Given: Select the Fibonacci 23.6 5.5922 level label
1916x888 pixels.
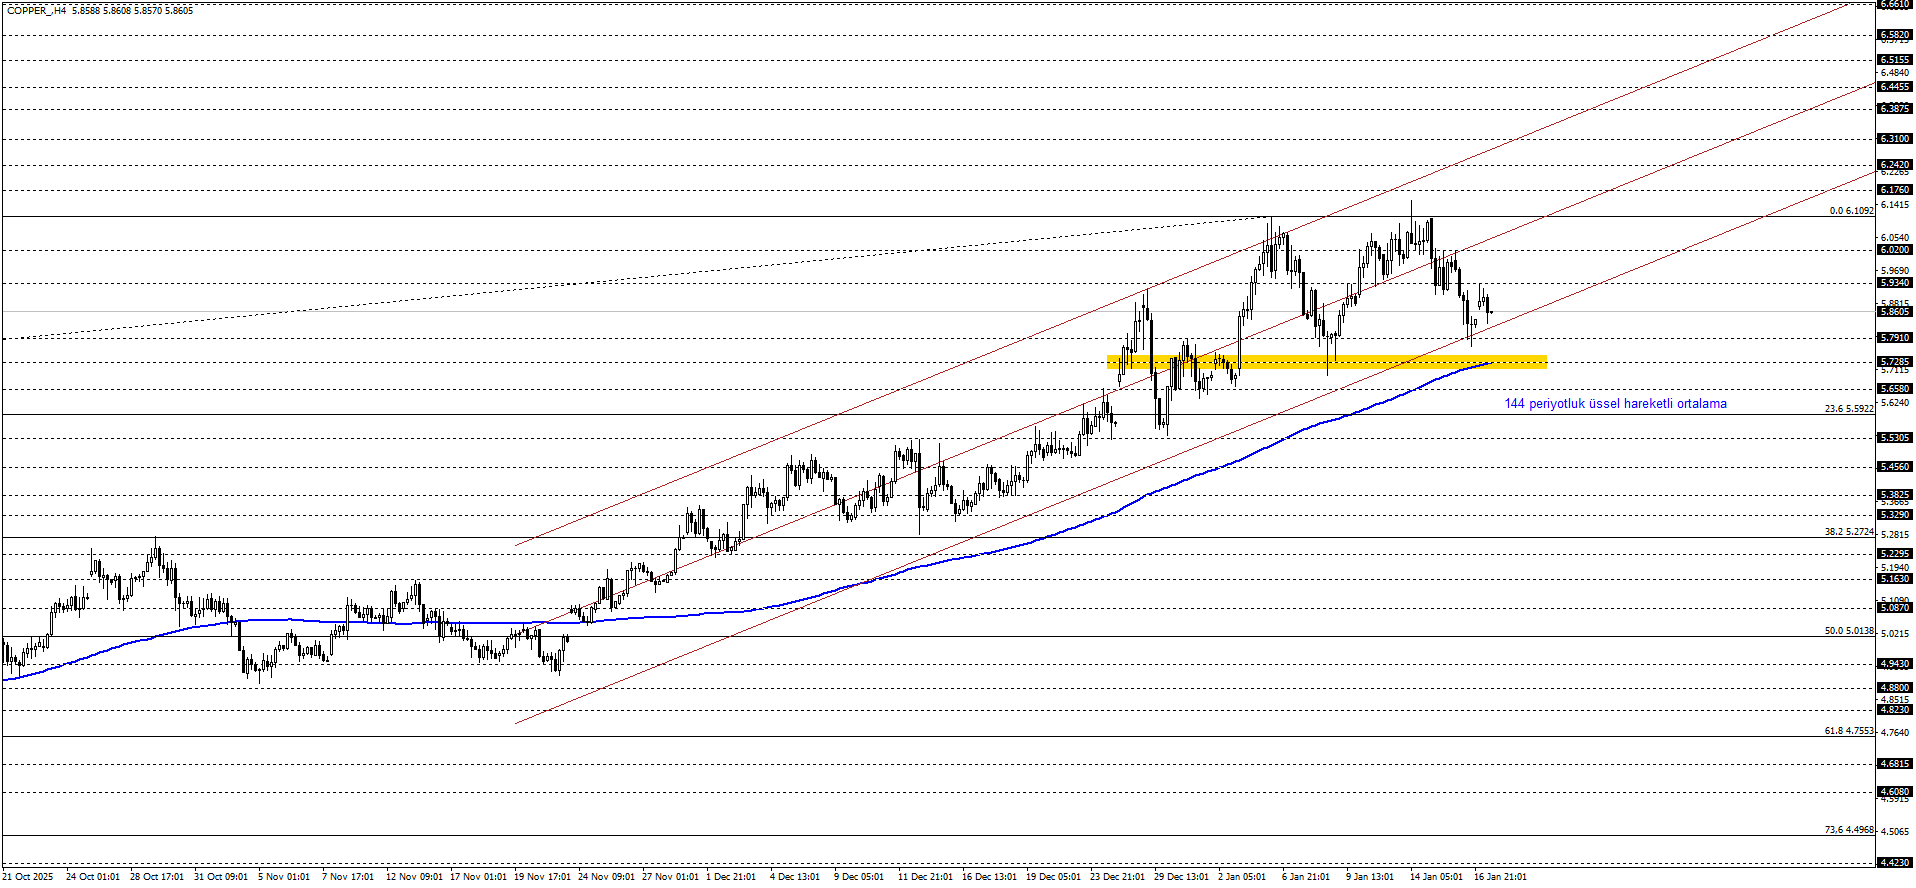Looking at the screenshot, I should click(x=1848, y=409).
